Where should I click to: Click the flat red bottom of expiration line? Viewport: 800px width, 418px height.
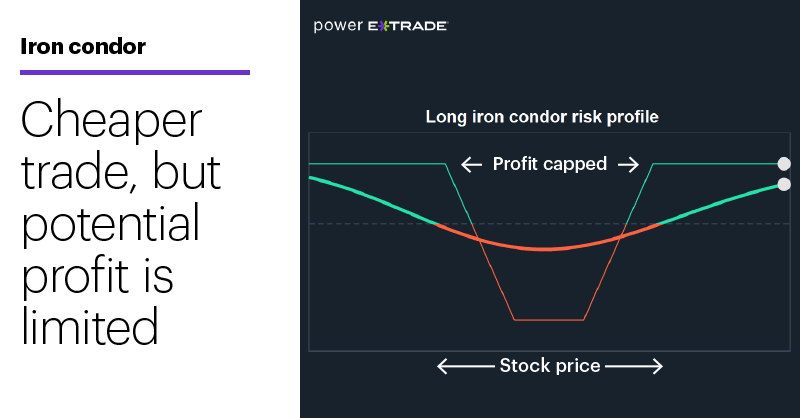(x=549, y=320)
